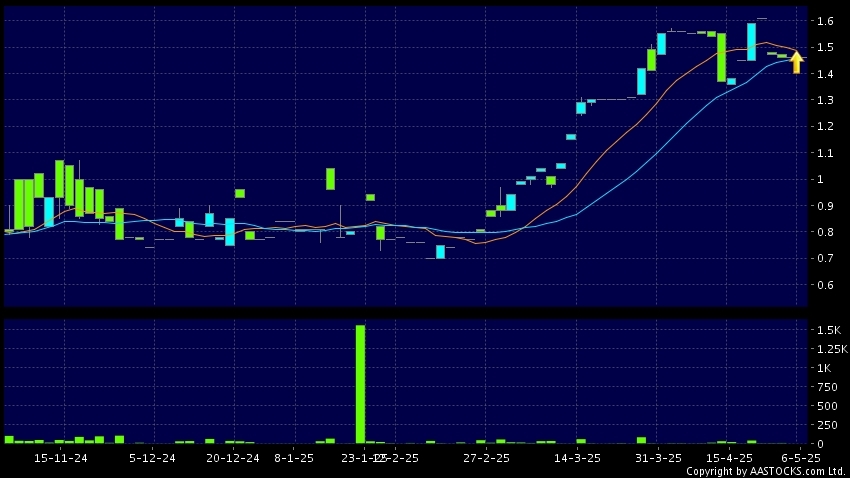Click the 27-2-25 date label
Viewport: 850px width, 478px height.
click(486, 458)
